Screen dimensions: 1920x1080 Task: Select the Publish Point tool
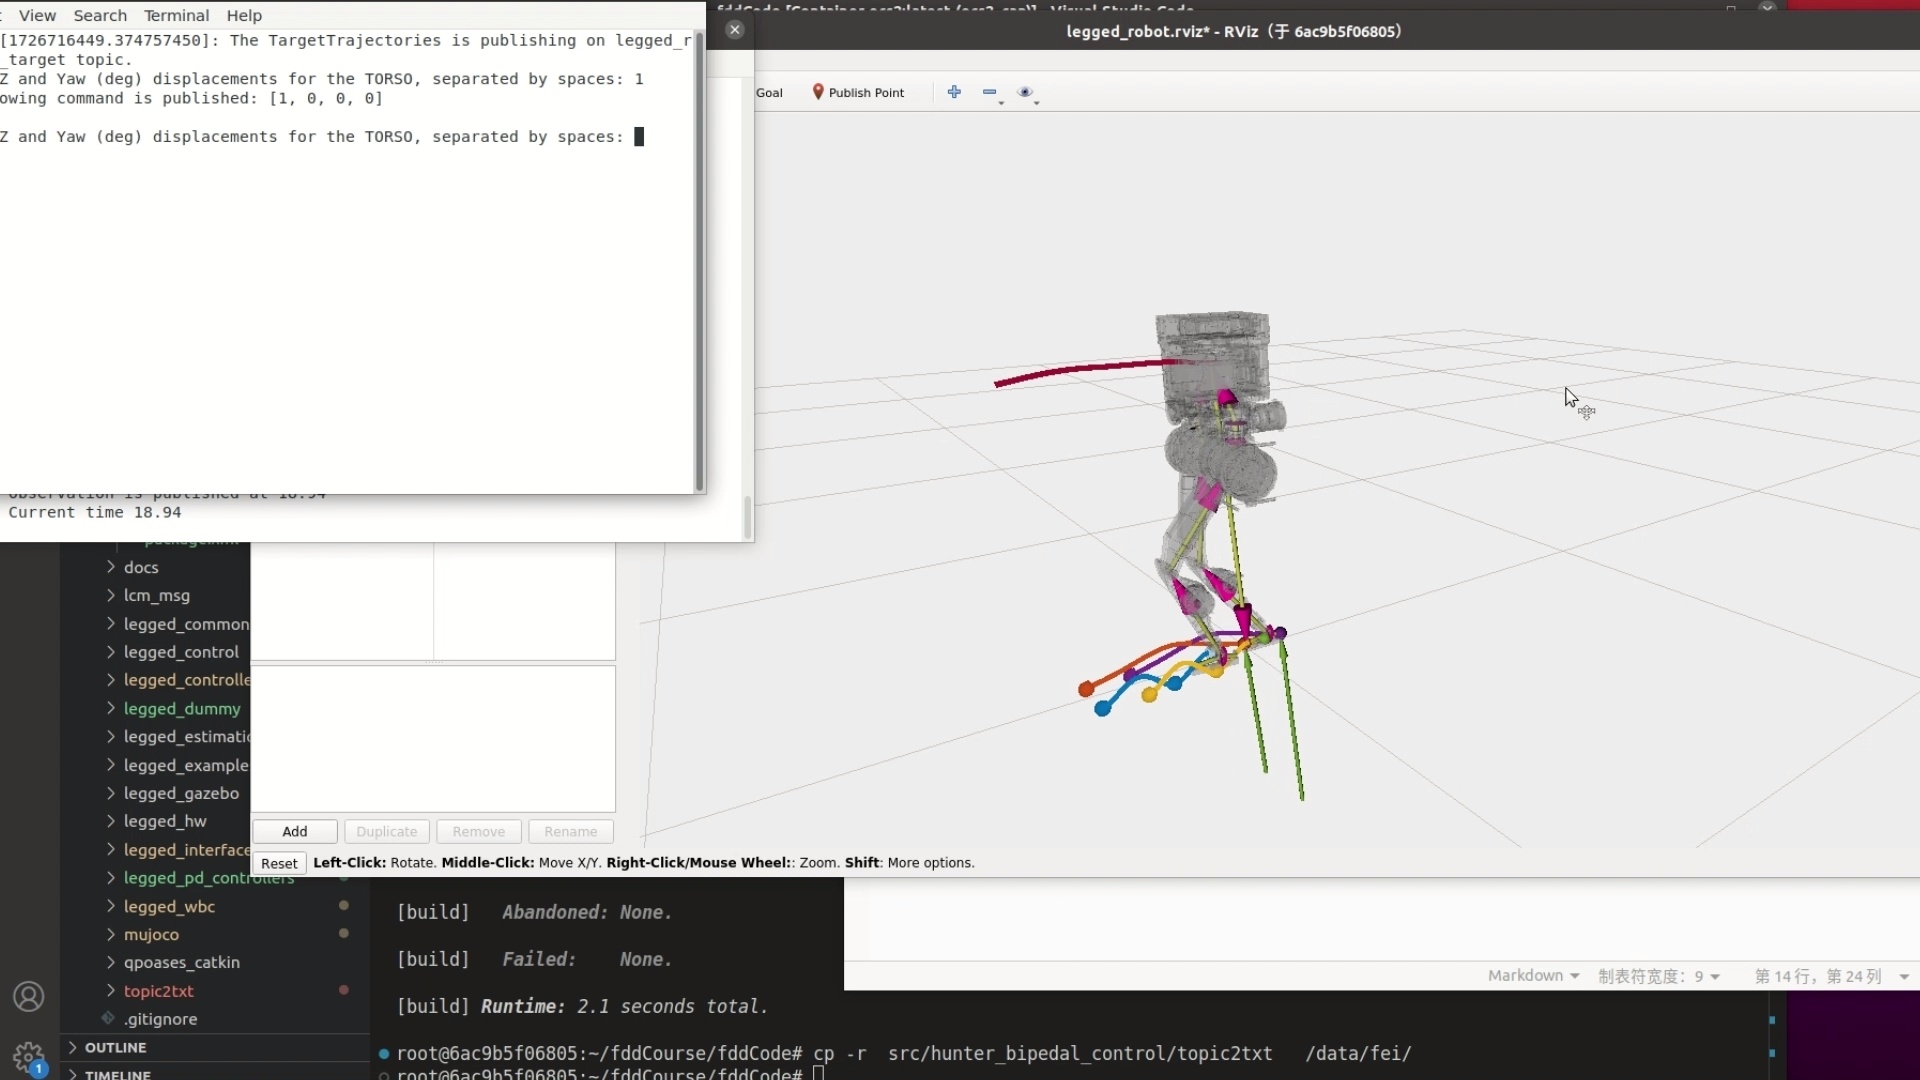pos(858,92)
